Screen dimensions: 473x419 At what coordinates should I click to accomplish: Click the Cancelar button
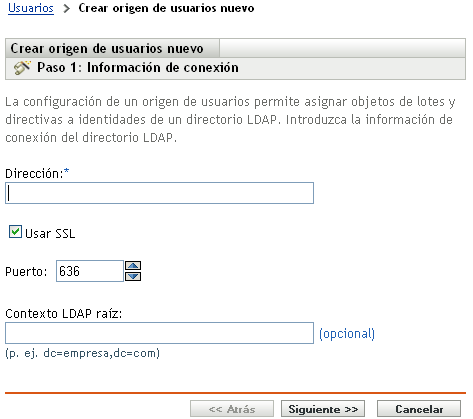419,409
